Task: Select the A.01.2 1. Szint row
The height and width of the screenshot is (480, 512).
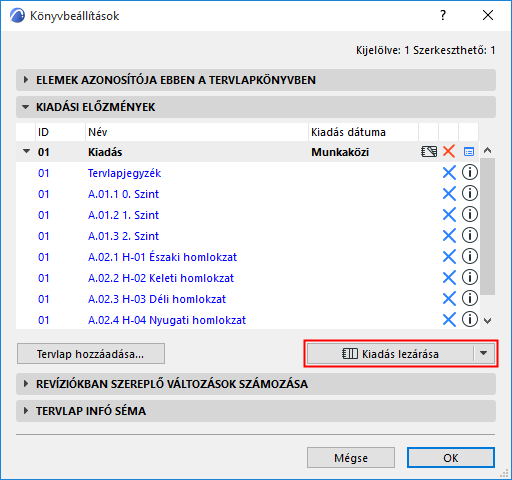Action: pos(247,215)
